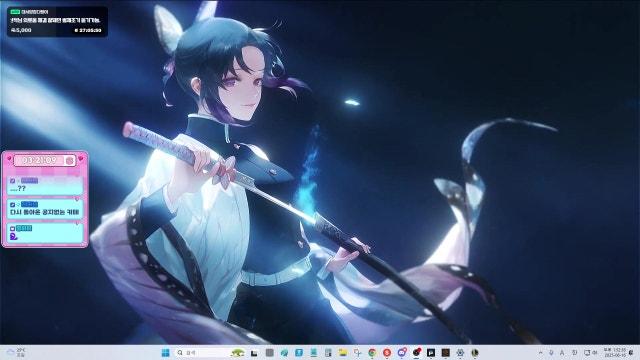The image size is (640, 360).
Task: Open the Discord icon with notification badge
Action: 402,353
